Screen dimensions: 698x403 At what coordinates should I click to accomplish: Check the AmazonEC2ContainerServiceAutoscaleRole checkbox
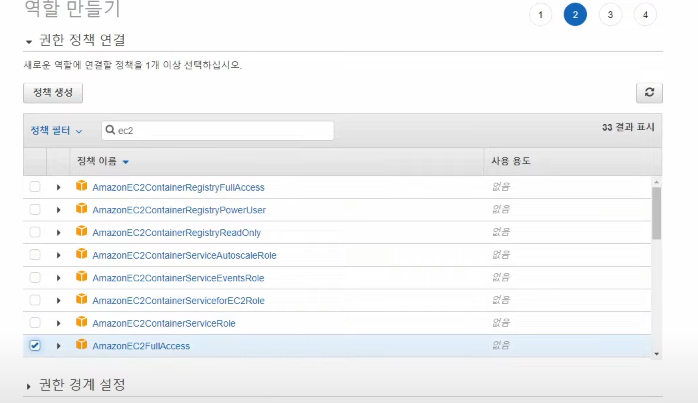(x=35, y=255)
